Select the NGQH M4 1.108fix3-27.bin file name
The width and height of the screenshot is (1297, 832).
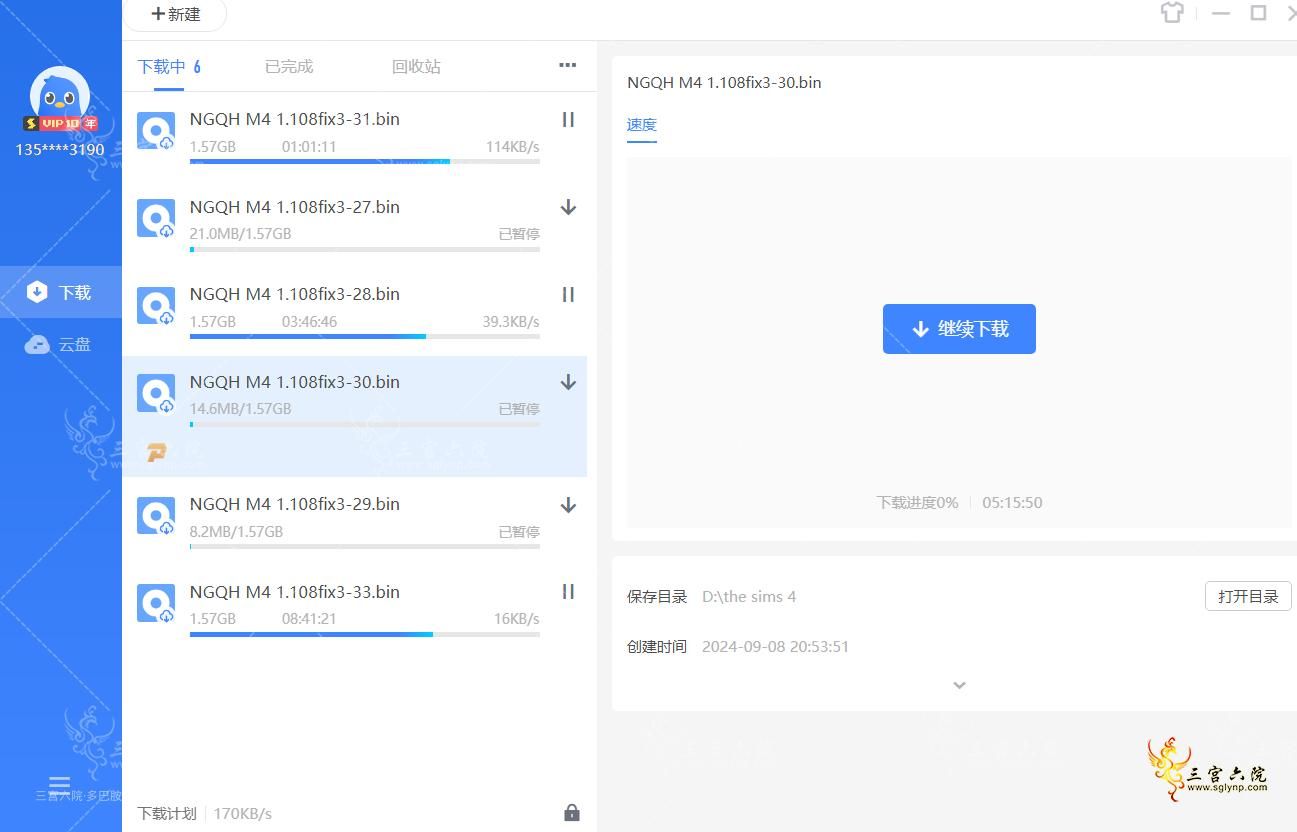point(294,207)
